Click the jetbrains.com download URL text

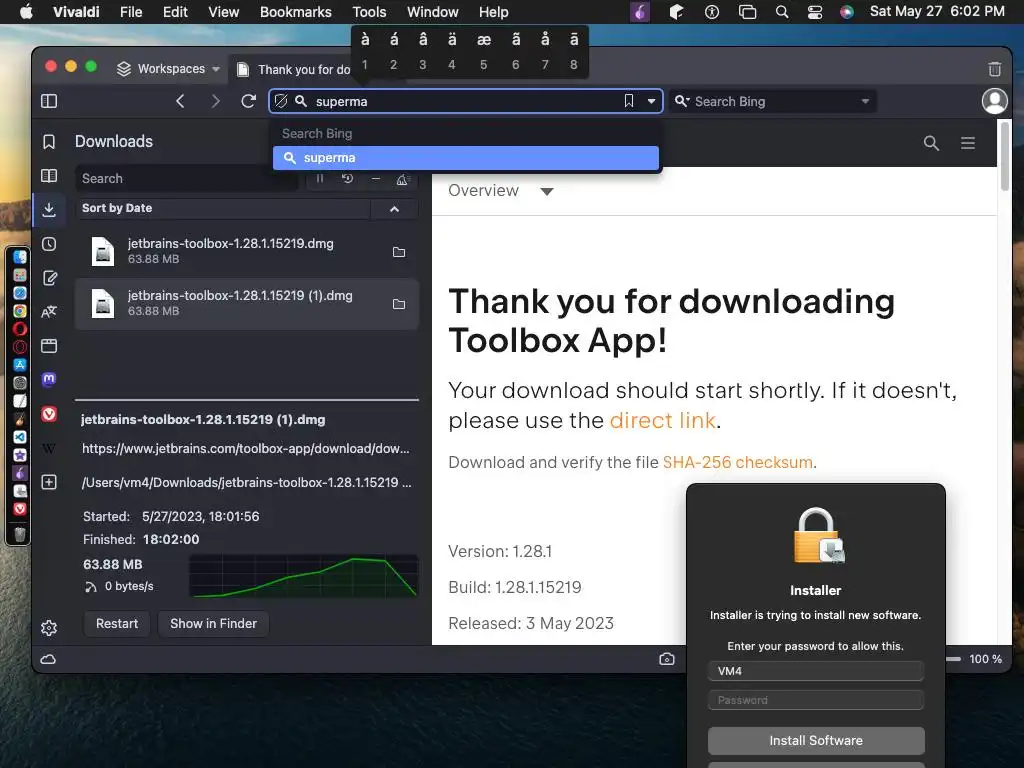click(x=246, y=449)
